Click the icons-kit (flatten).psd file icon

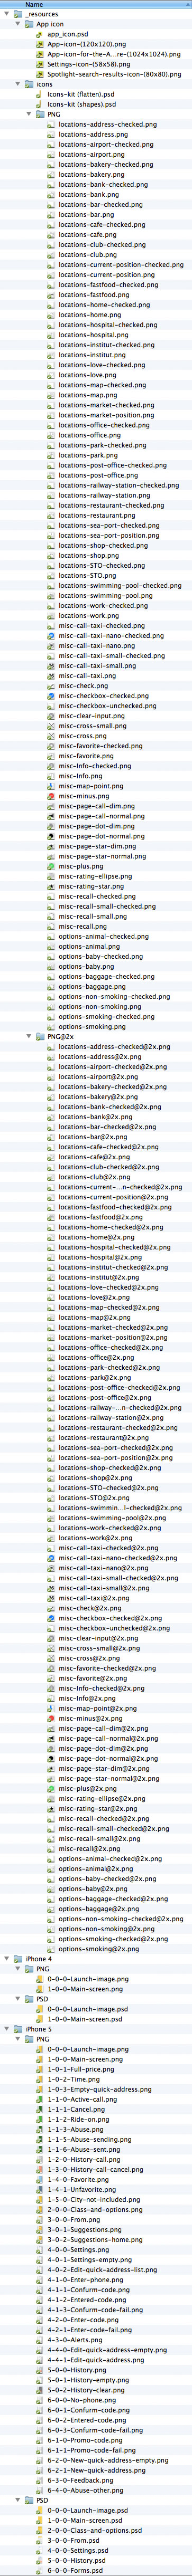click(40, 94)
